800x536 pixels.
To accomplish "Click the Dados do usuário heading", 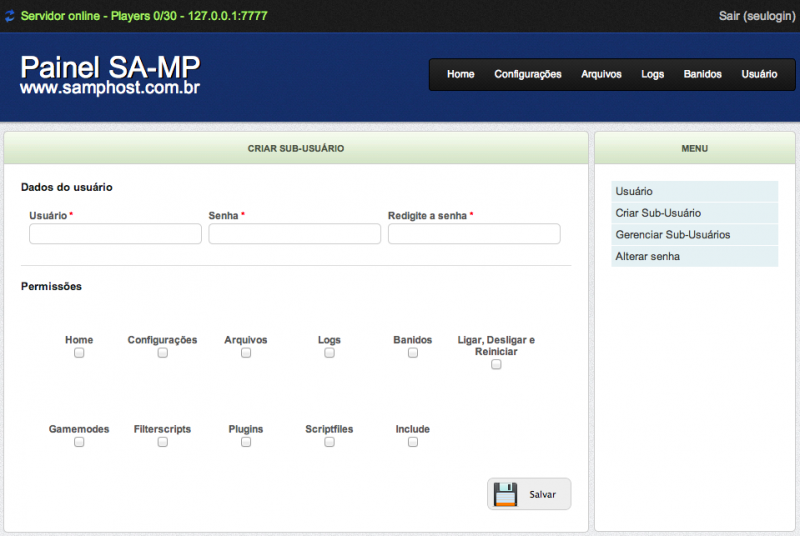I will (67, 187).
